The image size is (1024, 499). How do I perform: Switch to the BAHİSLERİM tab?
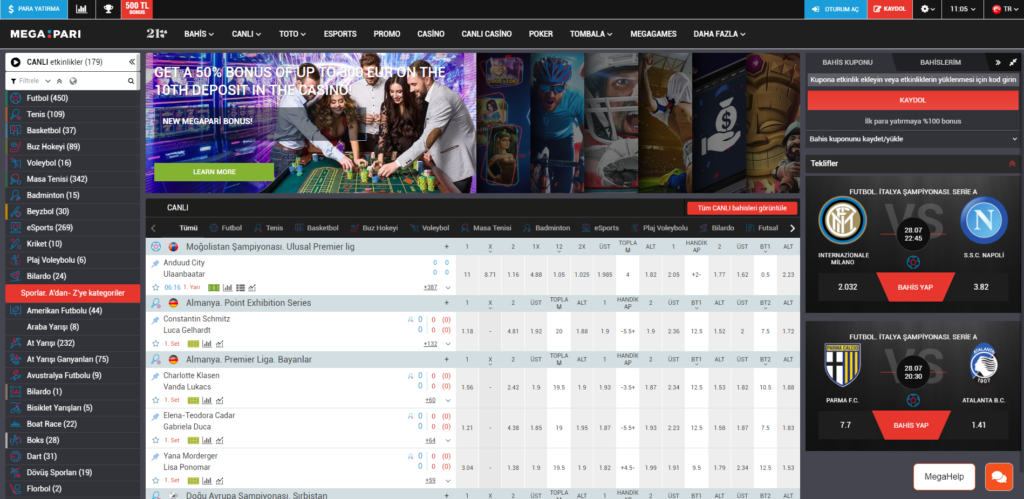pos(940,63)
